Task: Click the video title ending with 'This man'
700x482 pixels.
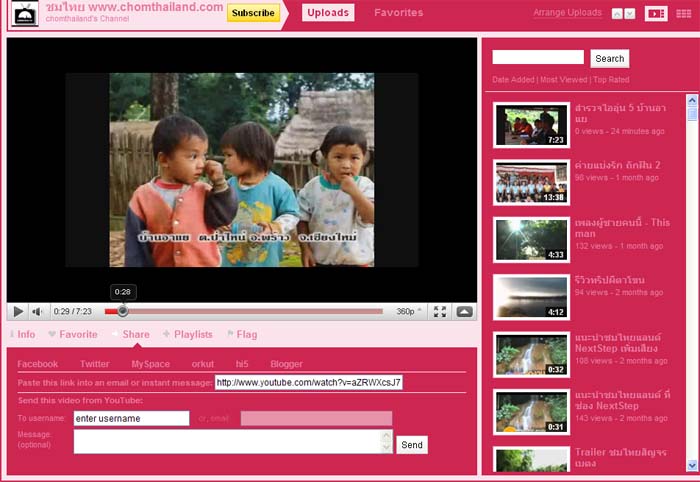Action: [x=622, y=228]
